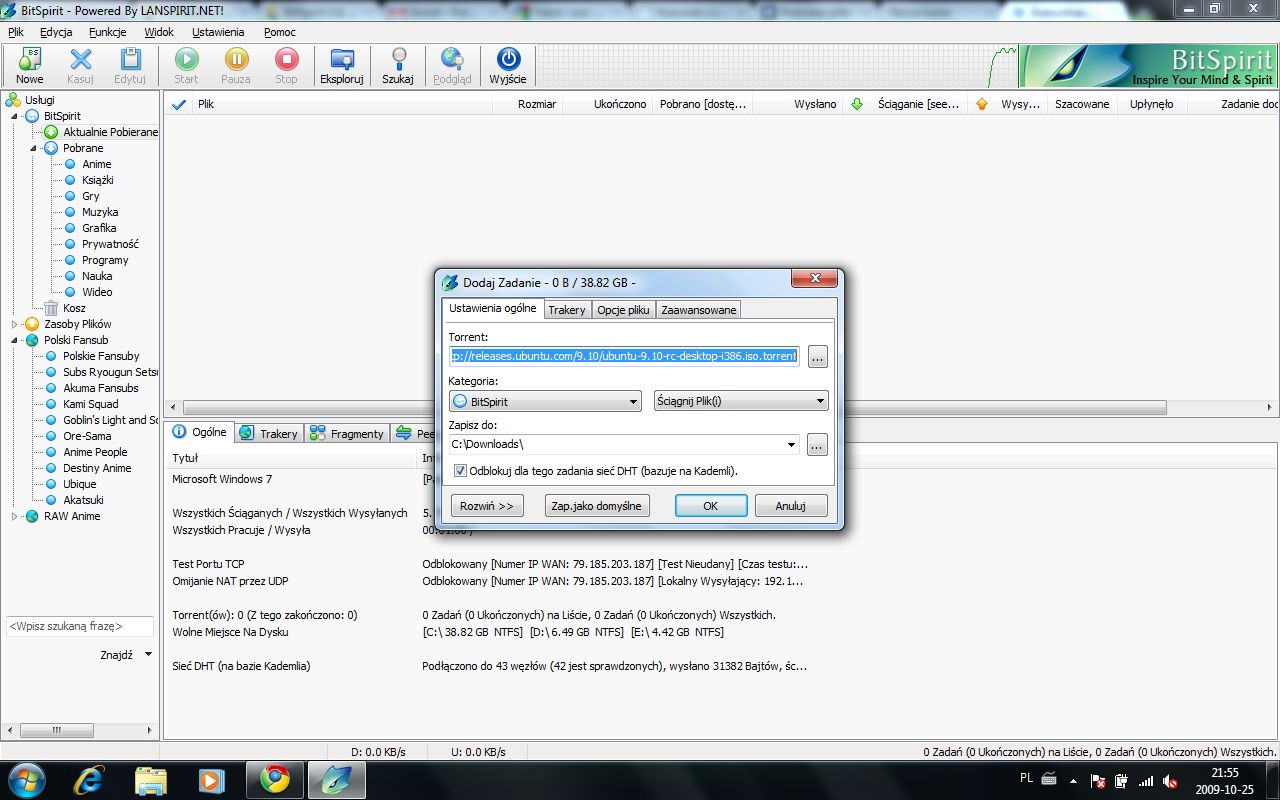This screenshot has height=800, width=1280.
Task: Click the orange upload arrow column icon
Action: pyautogui.click(x=981, y=104)
